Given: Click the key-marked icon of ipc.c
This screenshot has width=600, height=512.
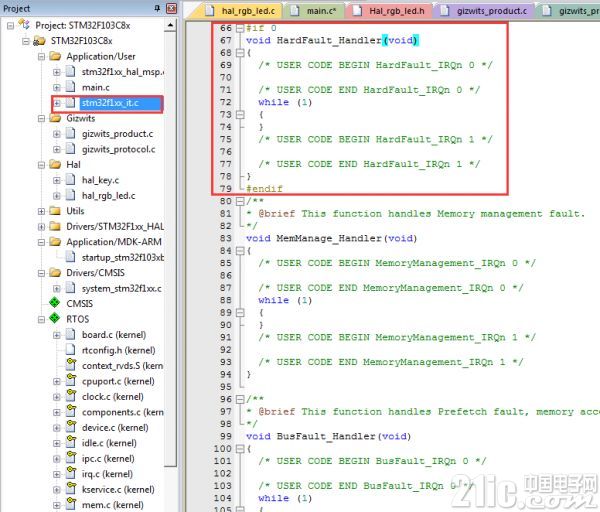Looking at the screenshot, I should [x=71, y=457].
